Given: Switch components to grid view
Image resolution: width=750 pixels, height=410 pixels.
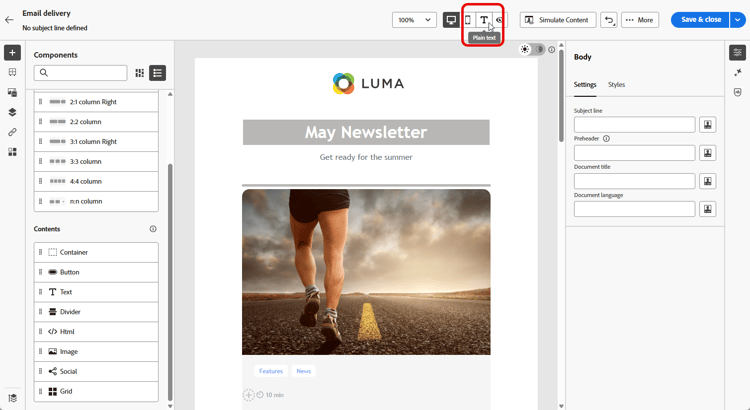Looking at the screenshot, I should (140, 73).
